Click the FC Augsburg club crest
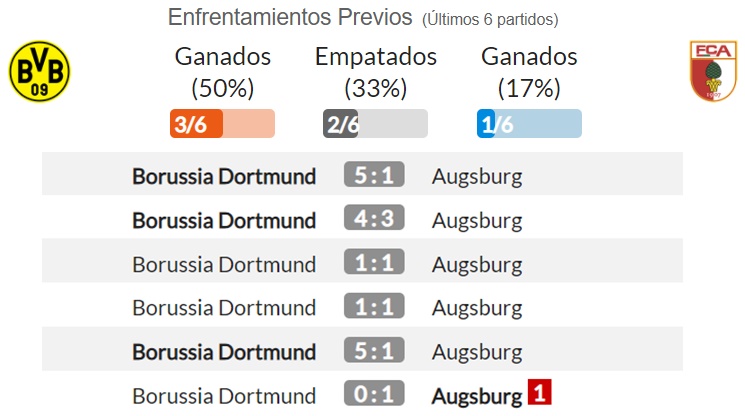The width and height of the screenshot is (745, 416). click(713, 71)
